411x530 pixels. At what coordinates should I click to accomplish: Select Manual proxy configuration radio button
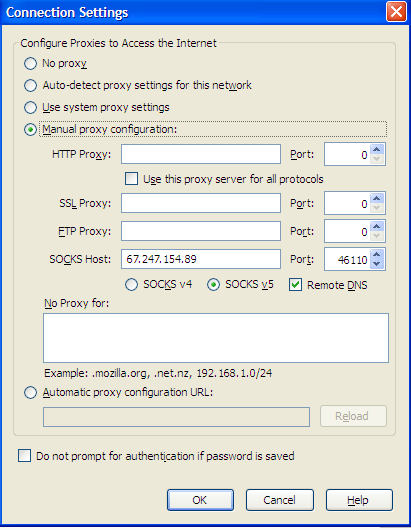click(30, 129)
